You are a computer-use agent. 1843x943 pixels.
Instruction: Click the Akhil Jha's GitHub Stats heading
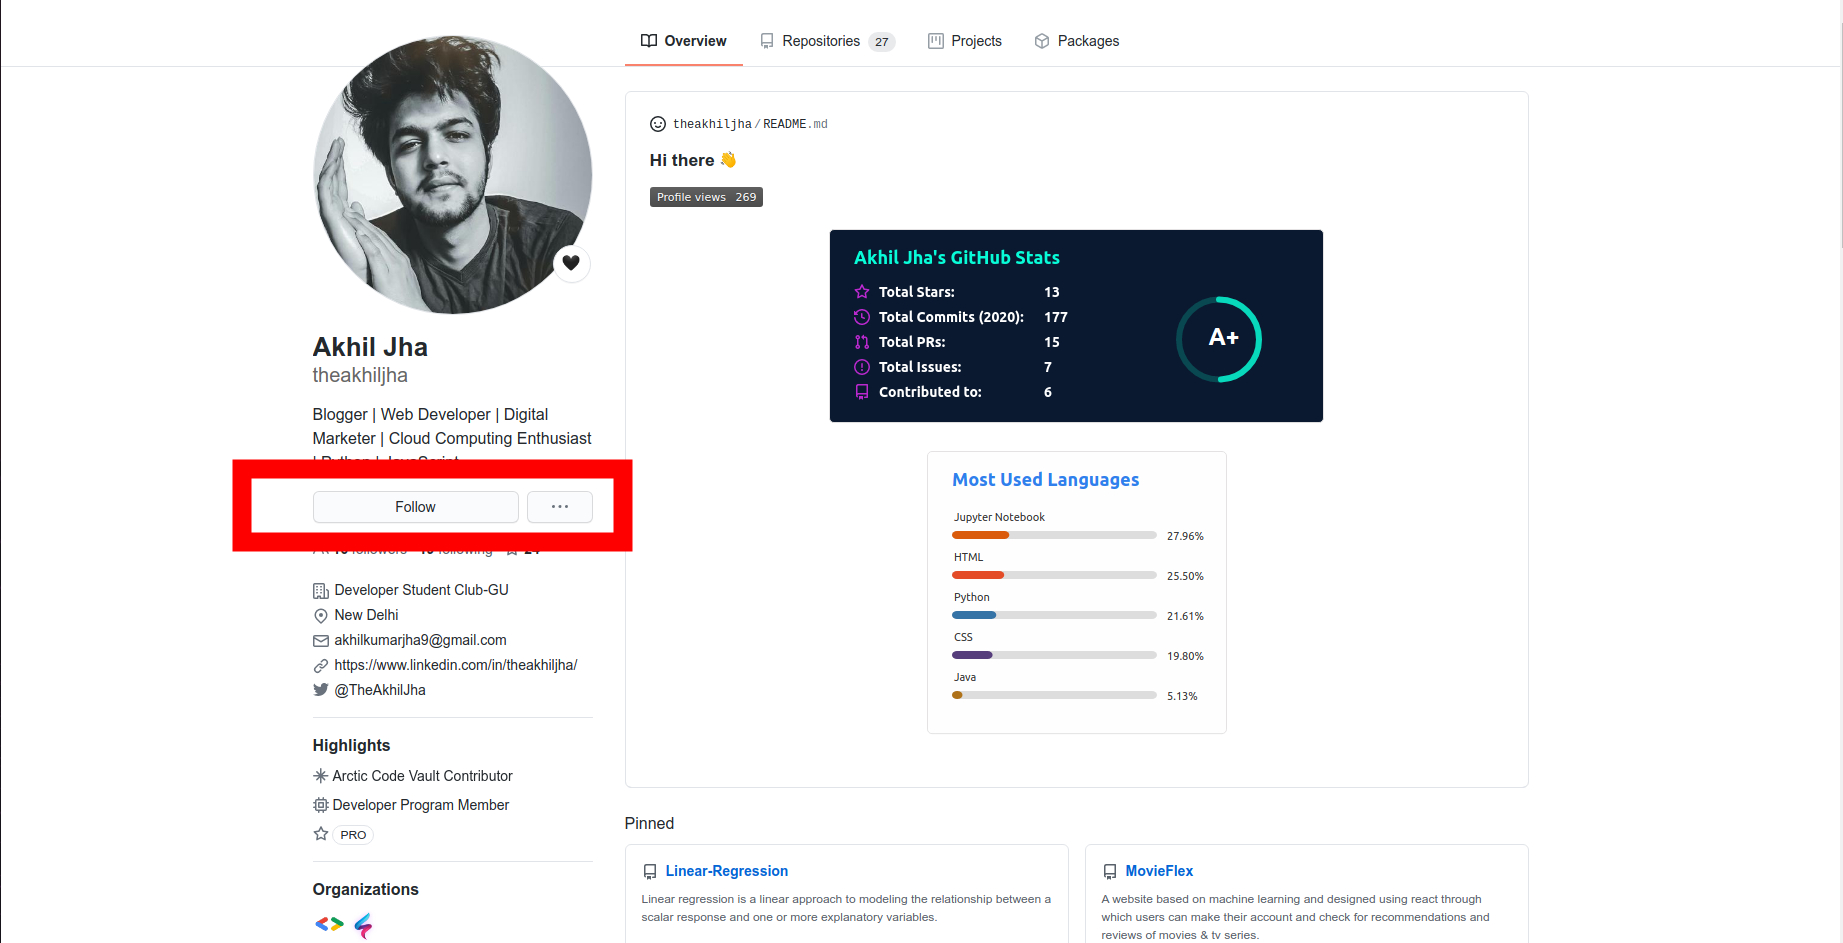[x=957, y=257]
